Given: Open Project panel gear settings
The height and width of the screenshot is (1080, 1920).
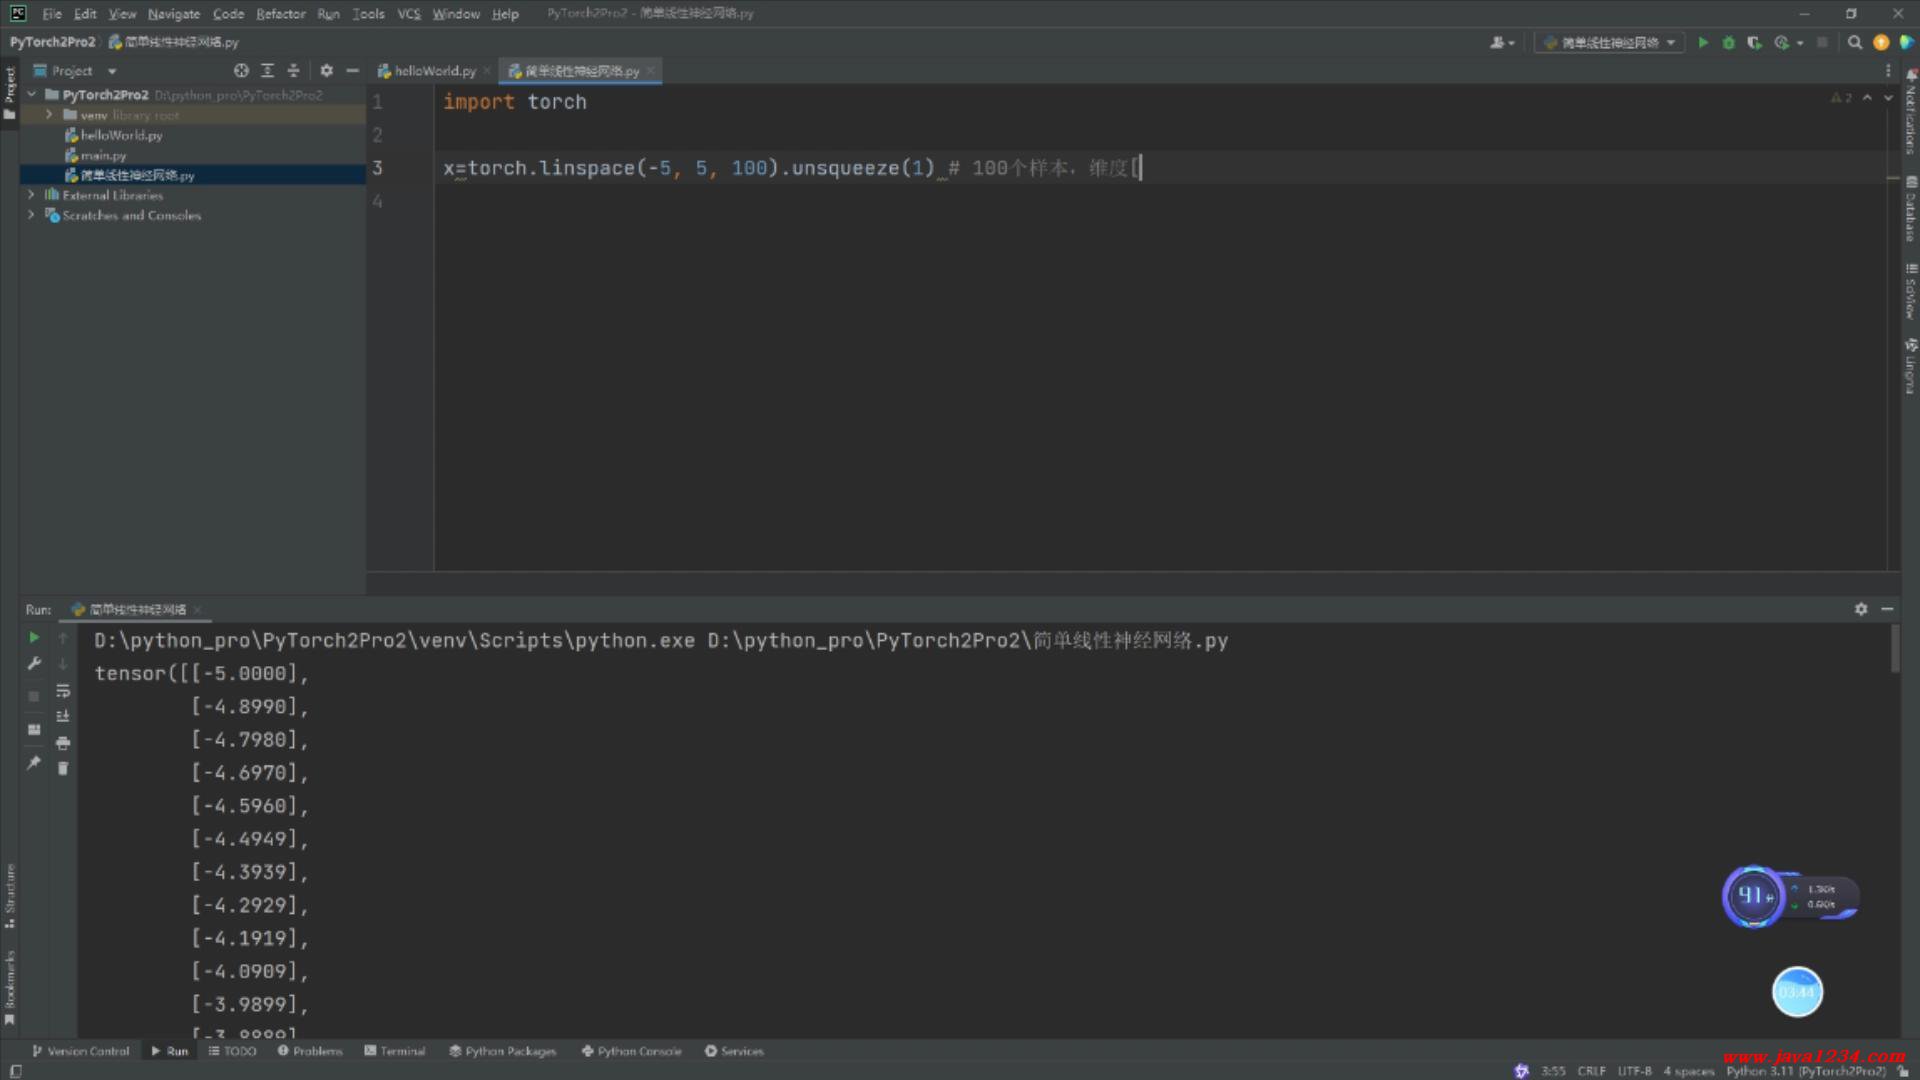Looking at the screenshot, I should (326, 71).
